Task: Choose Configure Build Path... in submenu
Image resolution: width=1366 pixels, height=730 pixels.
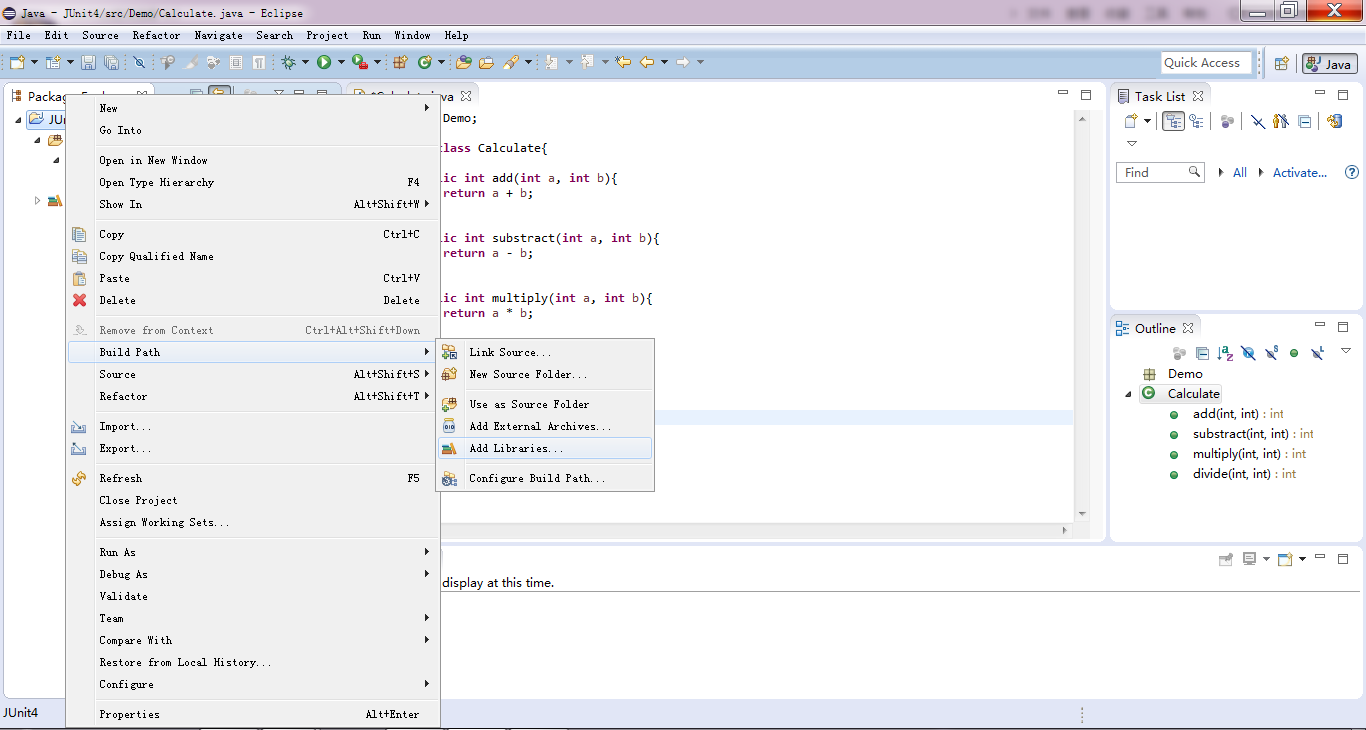Action: click(537, 478)
